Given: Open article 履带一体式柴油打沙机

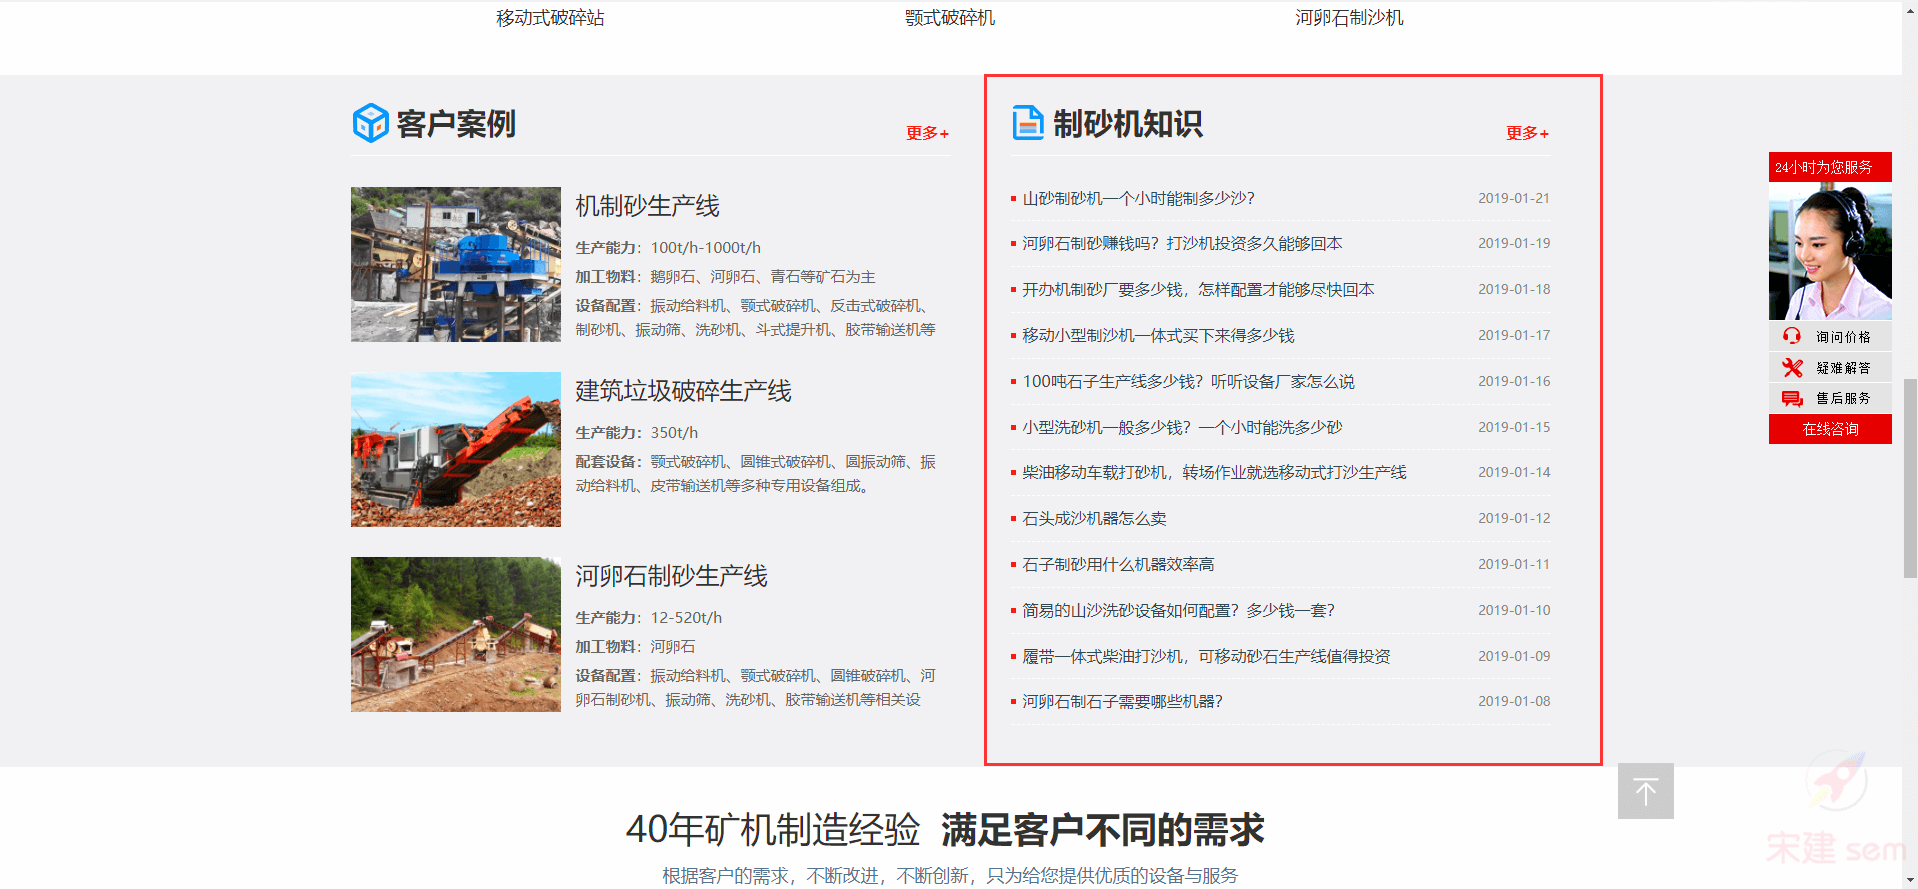Looking at the screenshot, I should (1206, 656).
